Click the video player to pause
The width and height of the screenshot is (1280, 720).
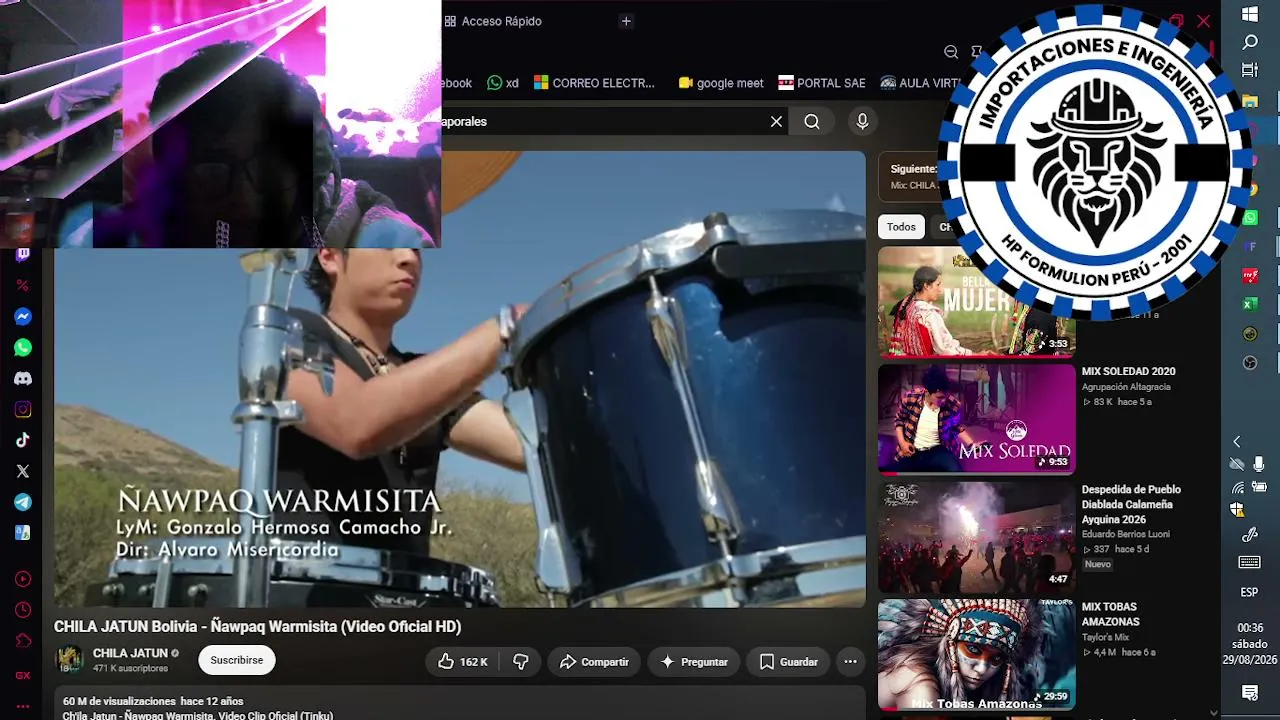(x=459, y=380)
